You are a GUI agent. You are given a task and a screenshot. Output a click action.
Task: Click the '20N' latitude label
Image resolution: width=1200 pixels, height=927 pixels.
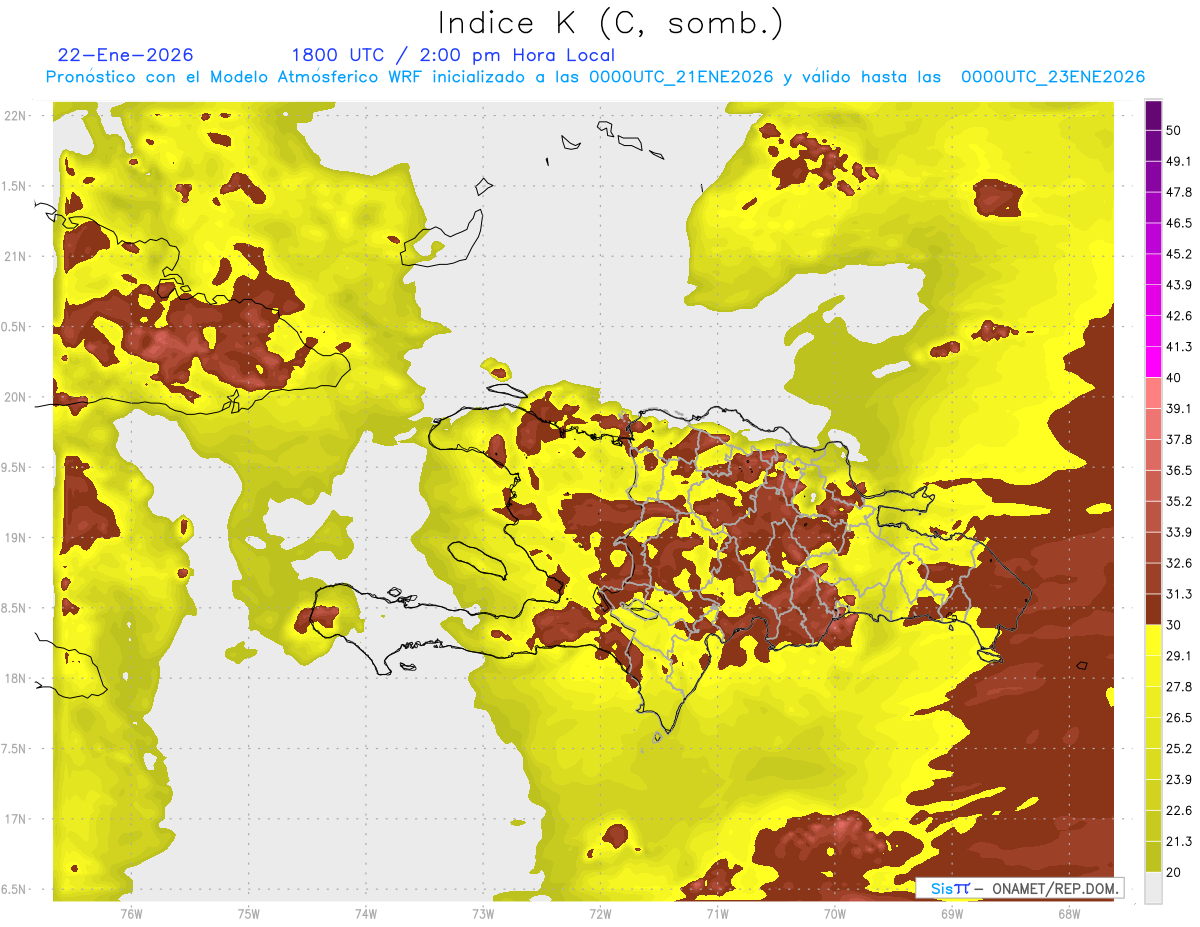17,397
